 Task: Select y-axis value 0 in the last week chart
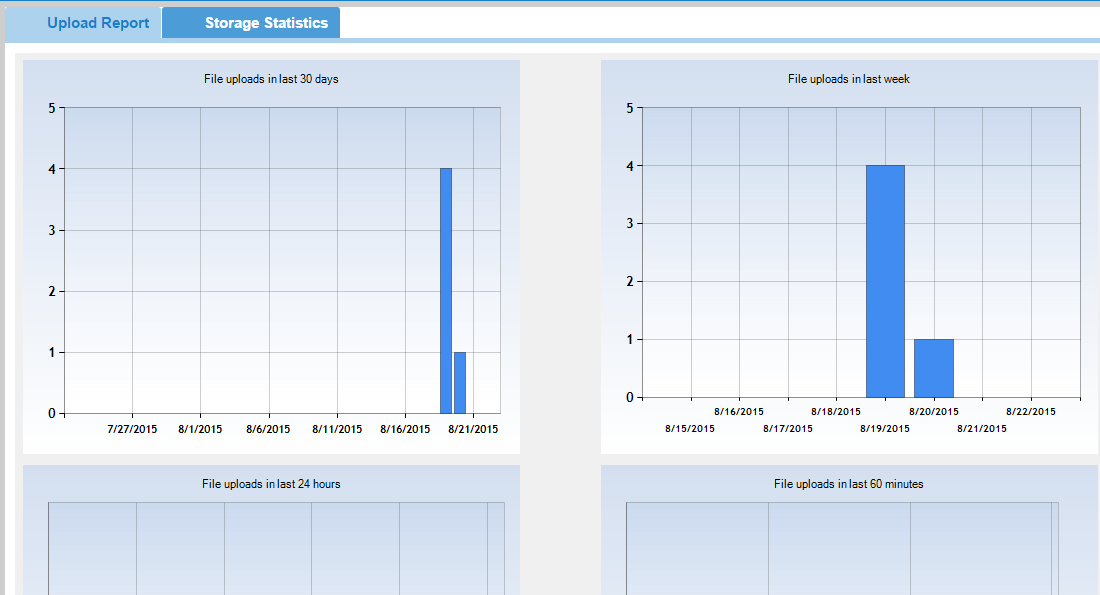pyautogui.click(x=630, y=398)
